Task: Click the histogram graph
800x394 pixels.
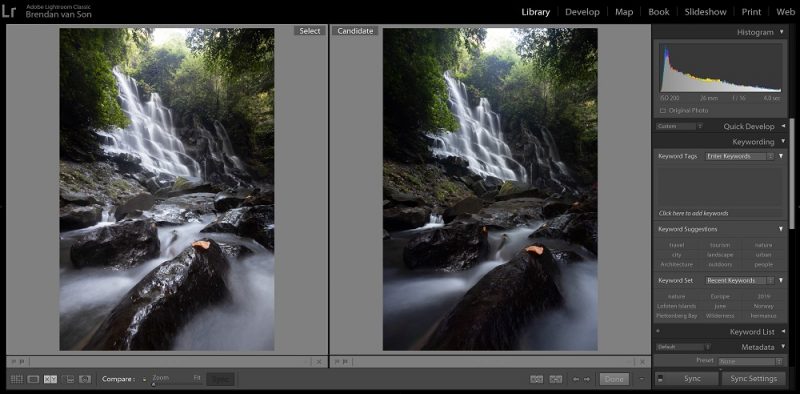Action: point(720,68)
